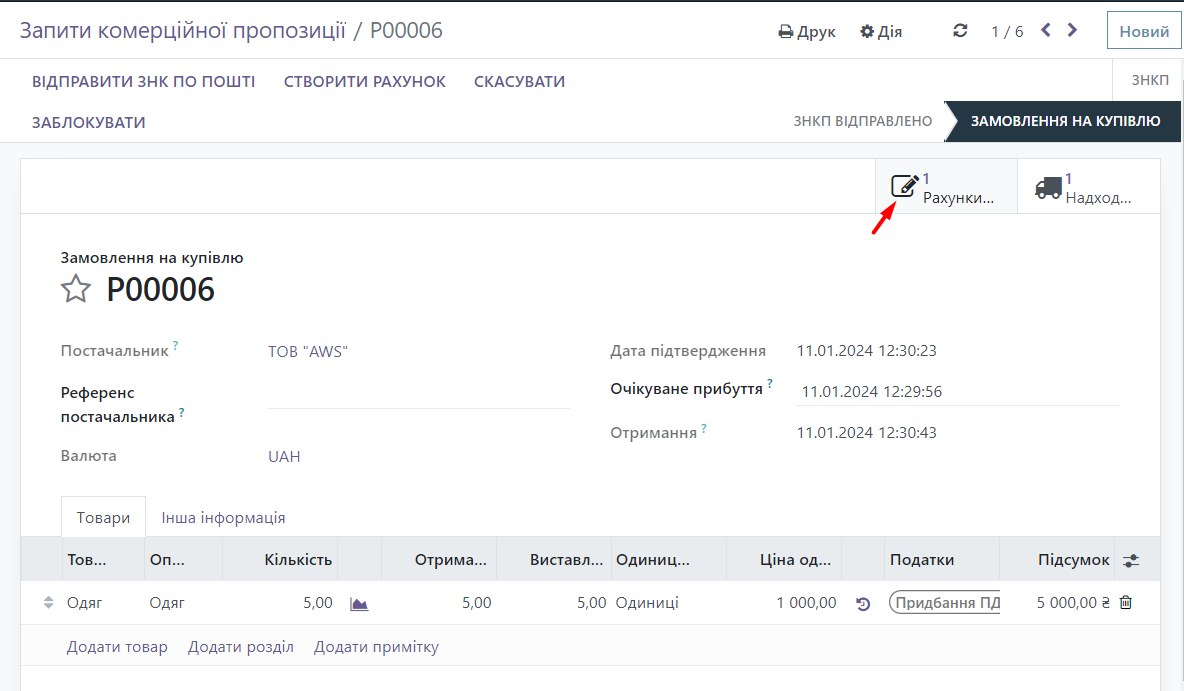Select the Товари tab
This screenshot has width=1184, height=691.
[x=103, y=518]
